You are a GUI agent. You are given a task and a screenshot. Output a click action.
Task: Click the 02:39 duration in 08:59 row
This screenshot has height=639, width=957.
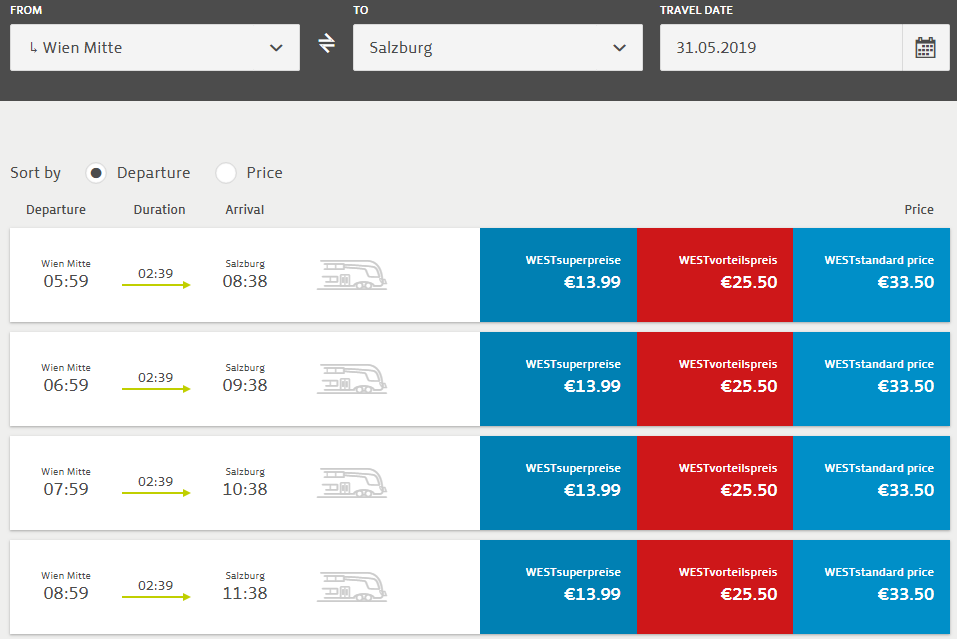click(156, 585)
